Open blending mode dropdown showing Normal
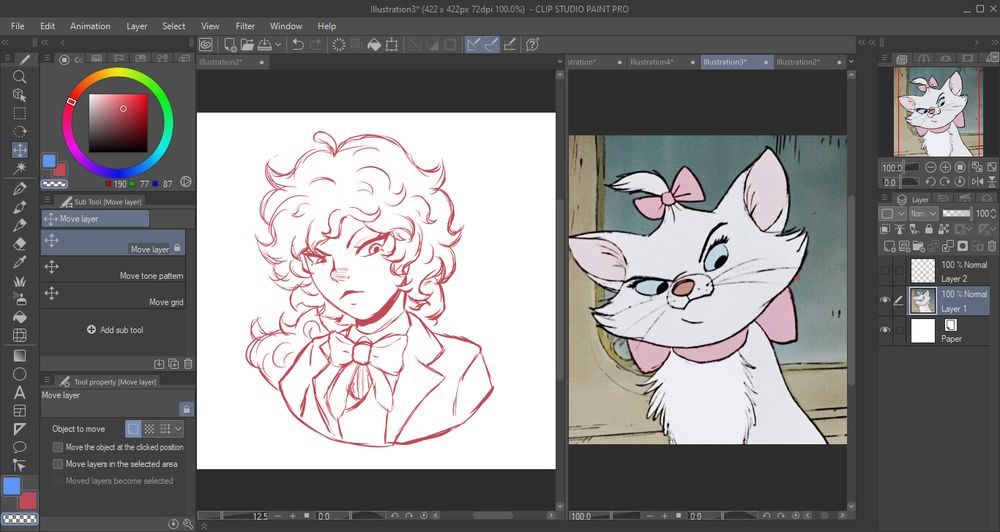The image size is (1000, 532). [923, 214]
